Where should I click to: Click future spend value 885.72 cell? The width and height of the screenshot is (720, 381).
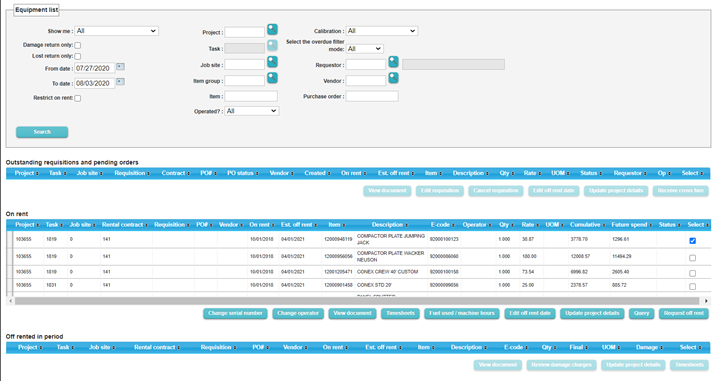coord(619,285)
